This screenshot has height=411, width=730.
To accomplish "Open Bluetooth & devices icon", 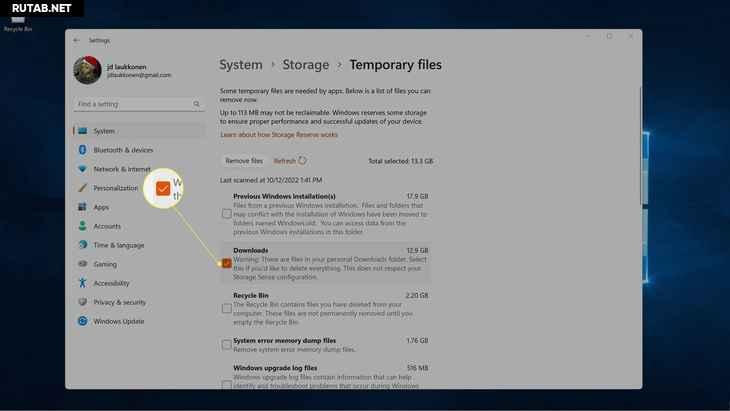I will click(x=83, y=150).
